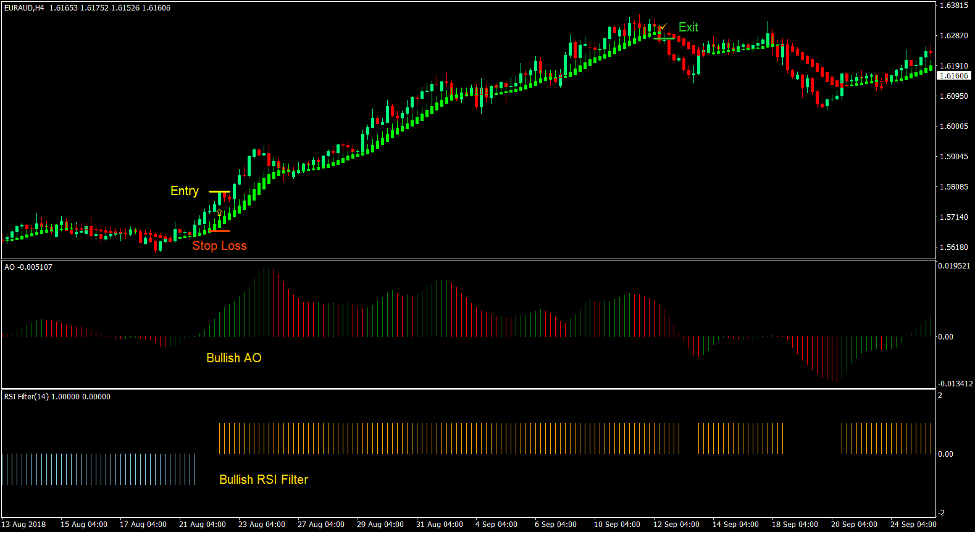977x533 pixels.
Task: Click the AO indicator value label
Action: click(29, 267)
